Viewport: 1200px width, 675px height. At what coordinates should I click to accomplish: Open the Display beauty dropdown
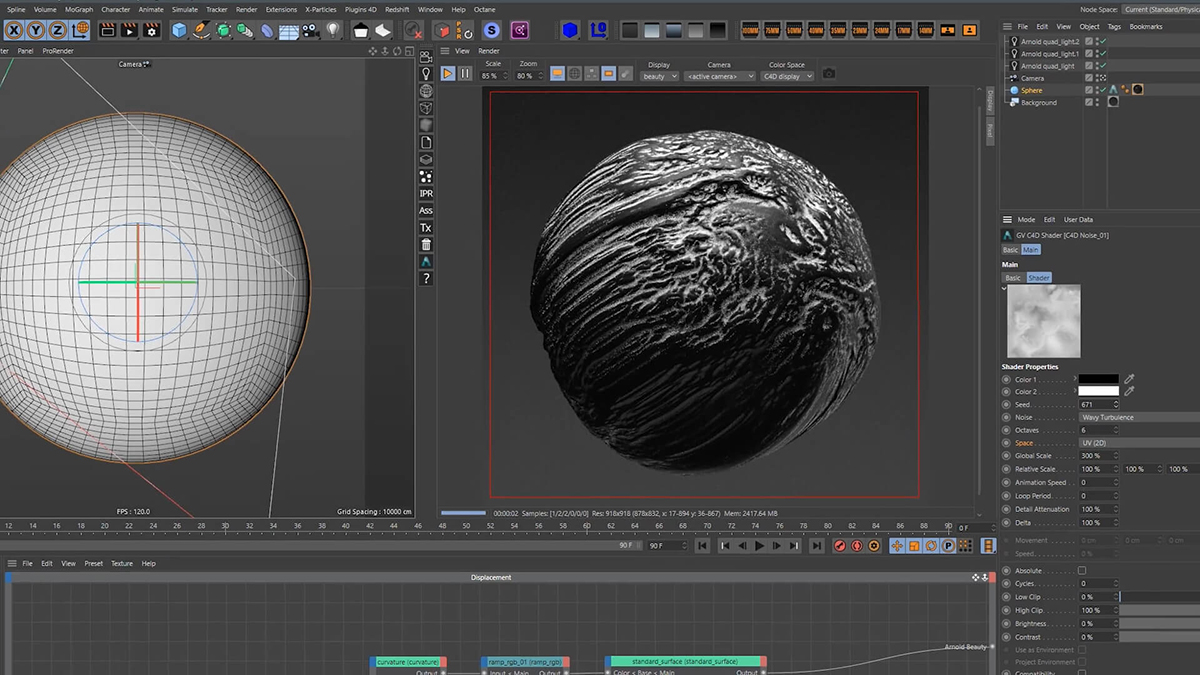pos(660,76)
